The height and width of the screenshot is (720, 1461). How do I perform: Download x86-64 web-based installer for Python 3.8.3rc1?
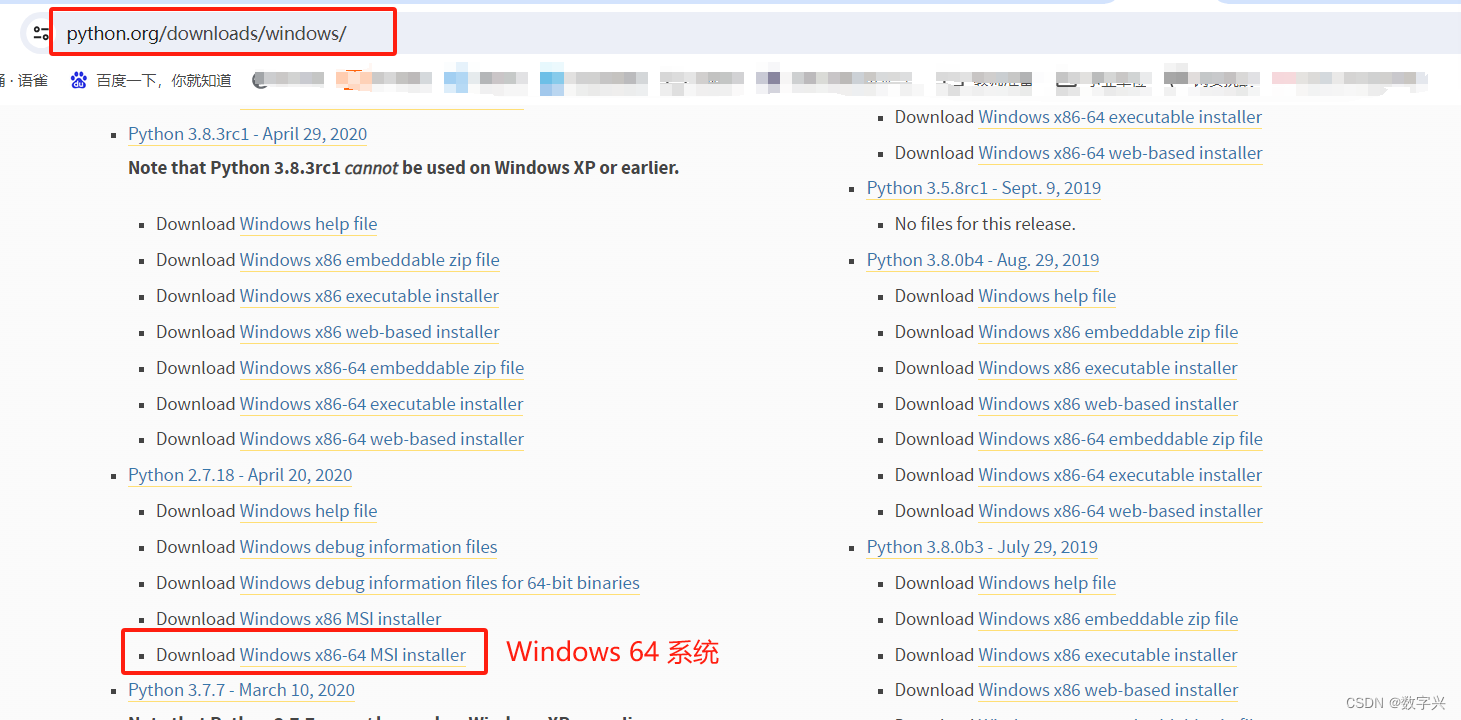(382, 439)
